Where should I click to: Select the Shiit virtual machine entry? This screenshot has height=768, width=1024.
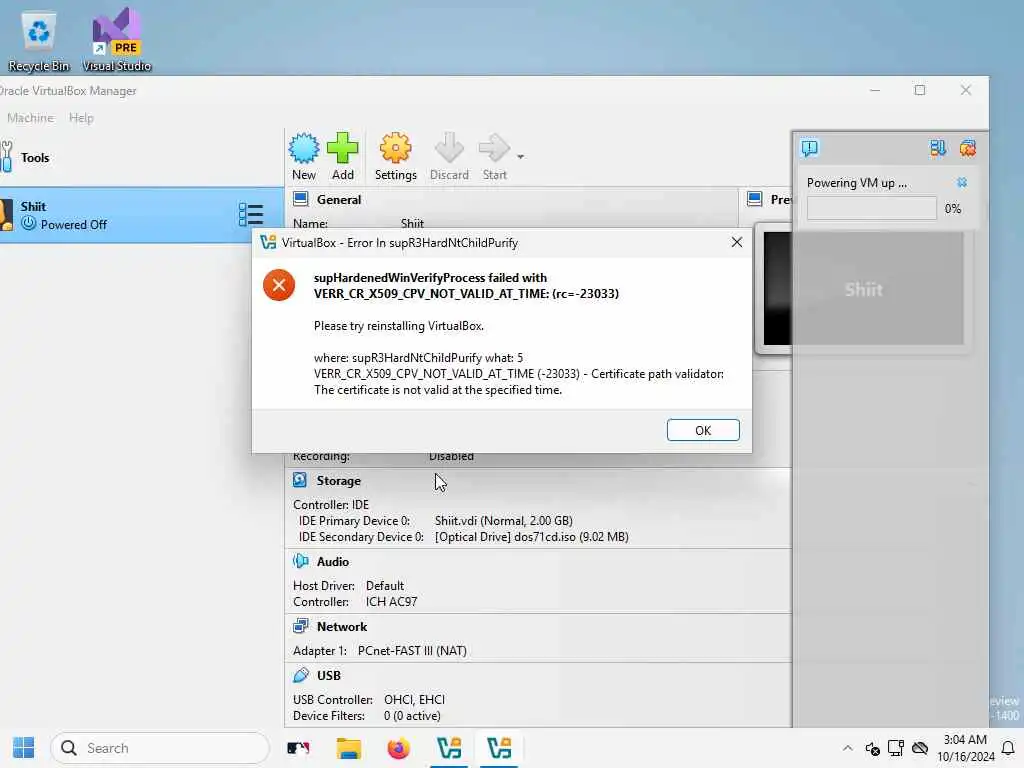[x=140, y=216]
